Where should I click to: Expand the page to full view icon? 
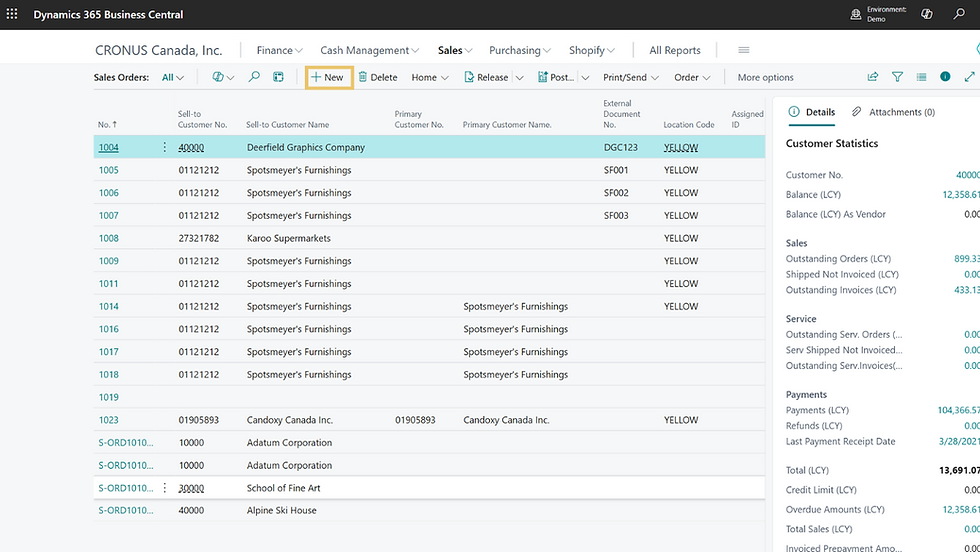click(969, 77)
